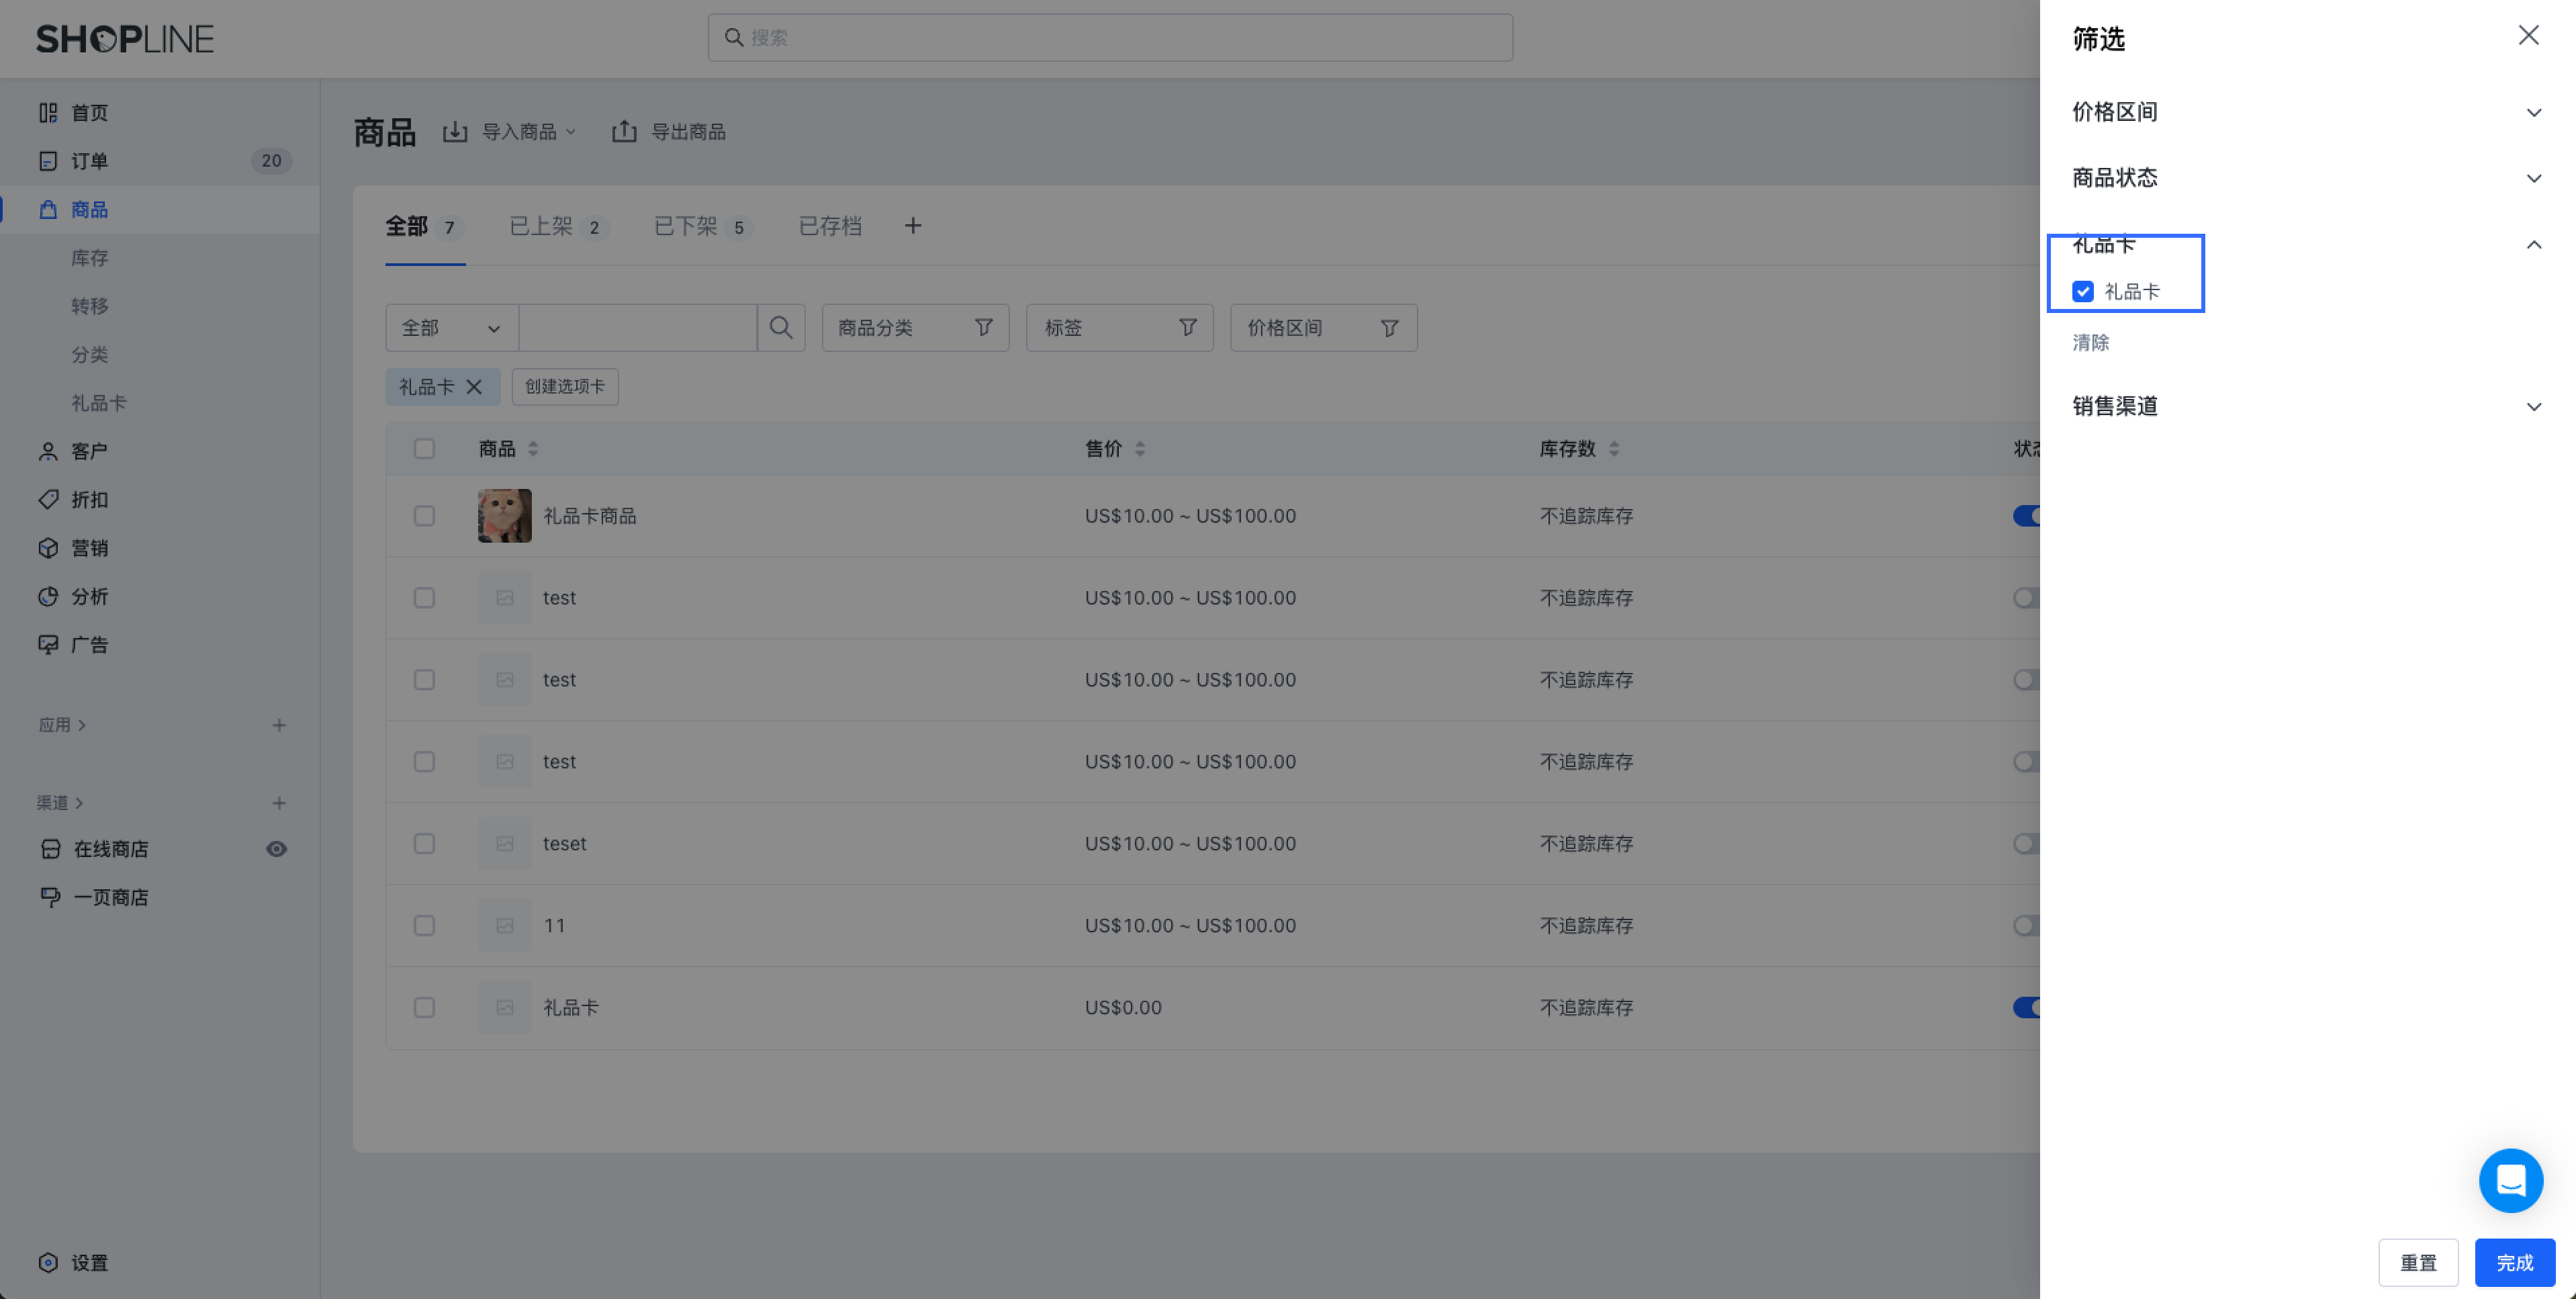Click the 导出商品 export button
The image size is (2576, 1299).
point(669,132)
